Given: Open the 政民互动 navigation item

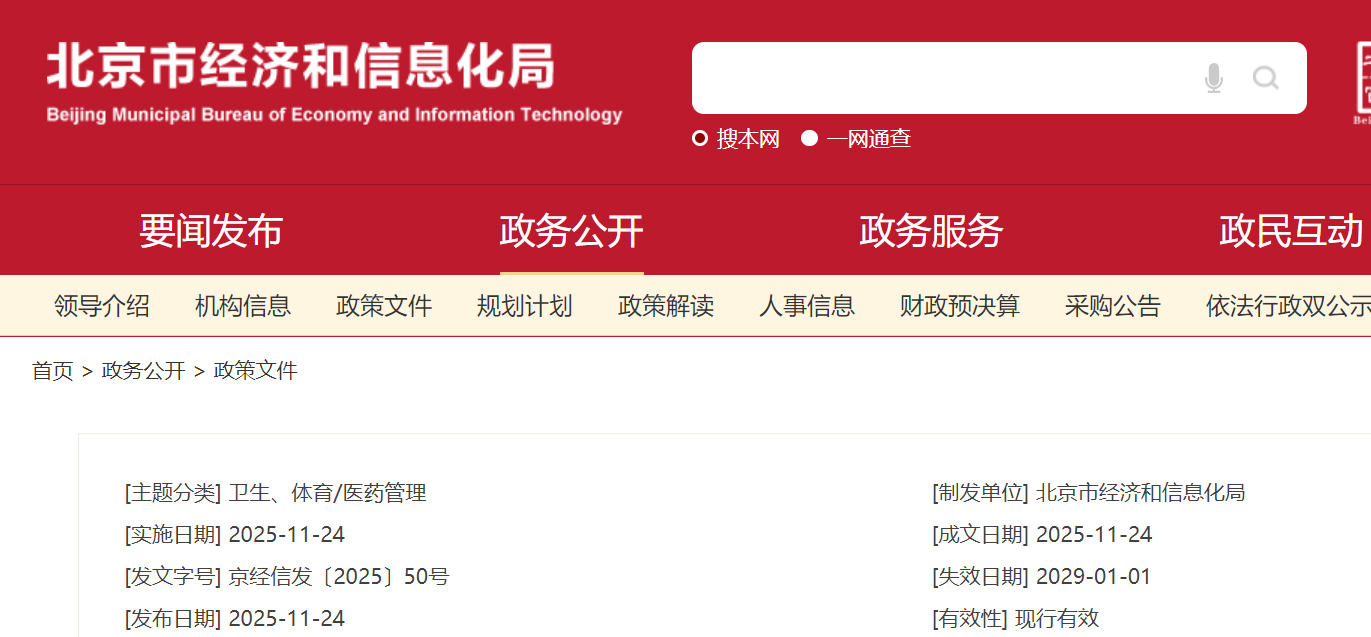Looking at the screenshot, I should pos(1291,231).
